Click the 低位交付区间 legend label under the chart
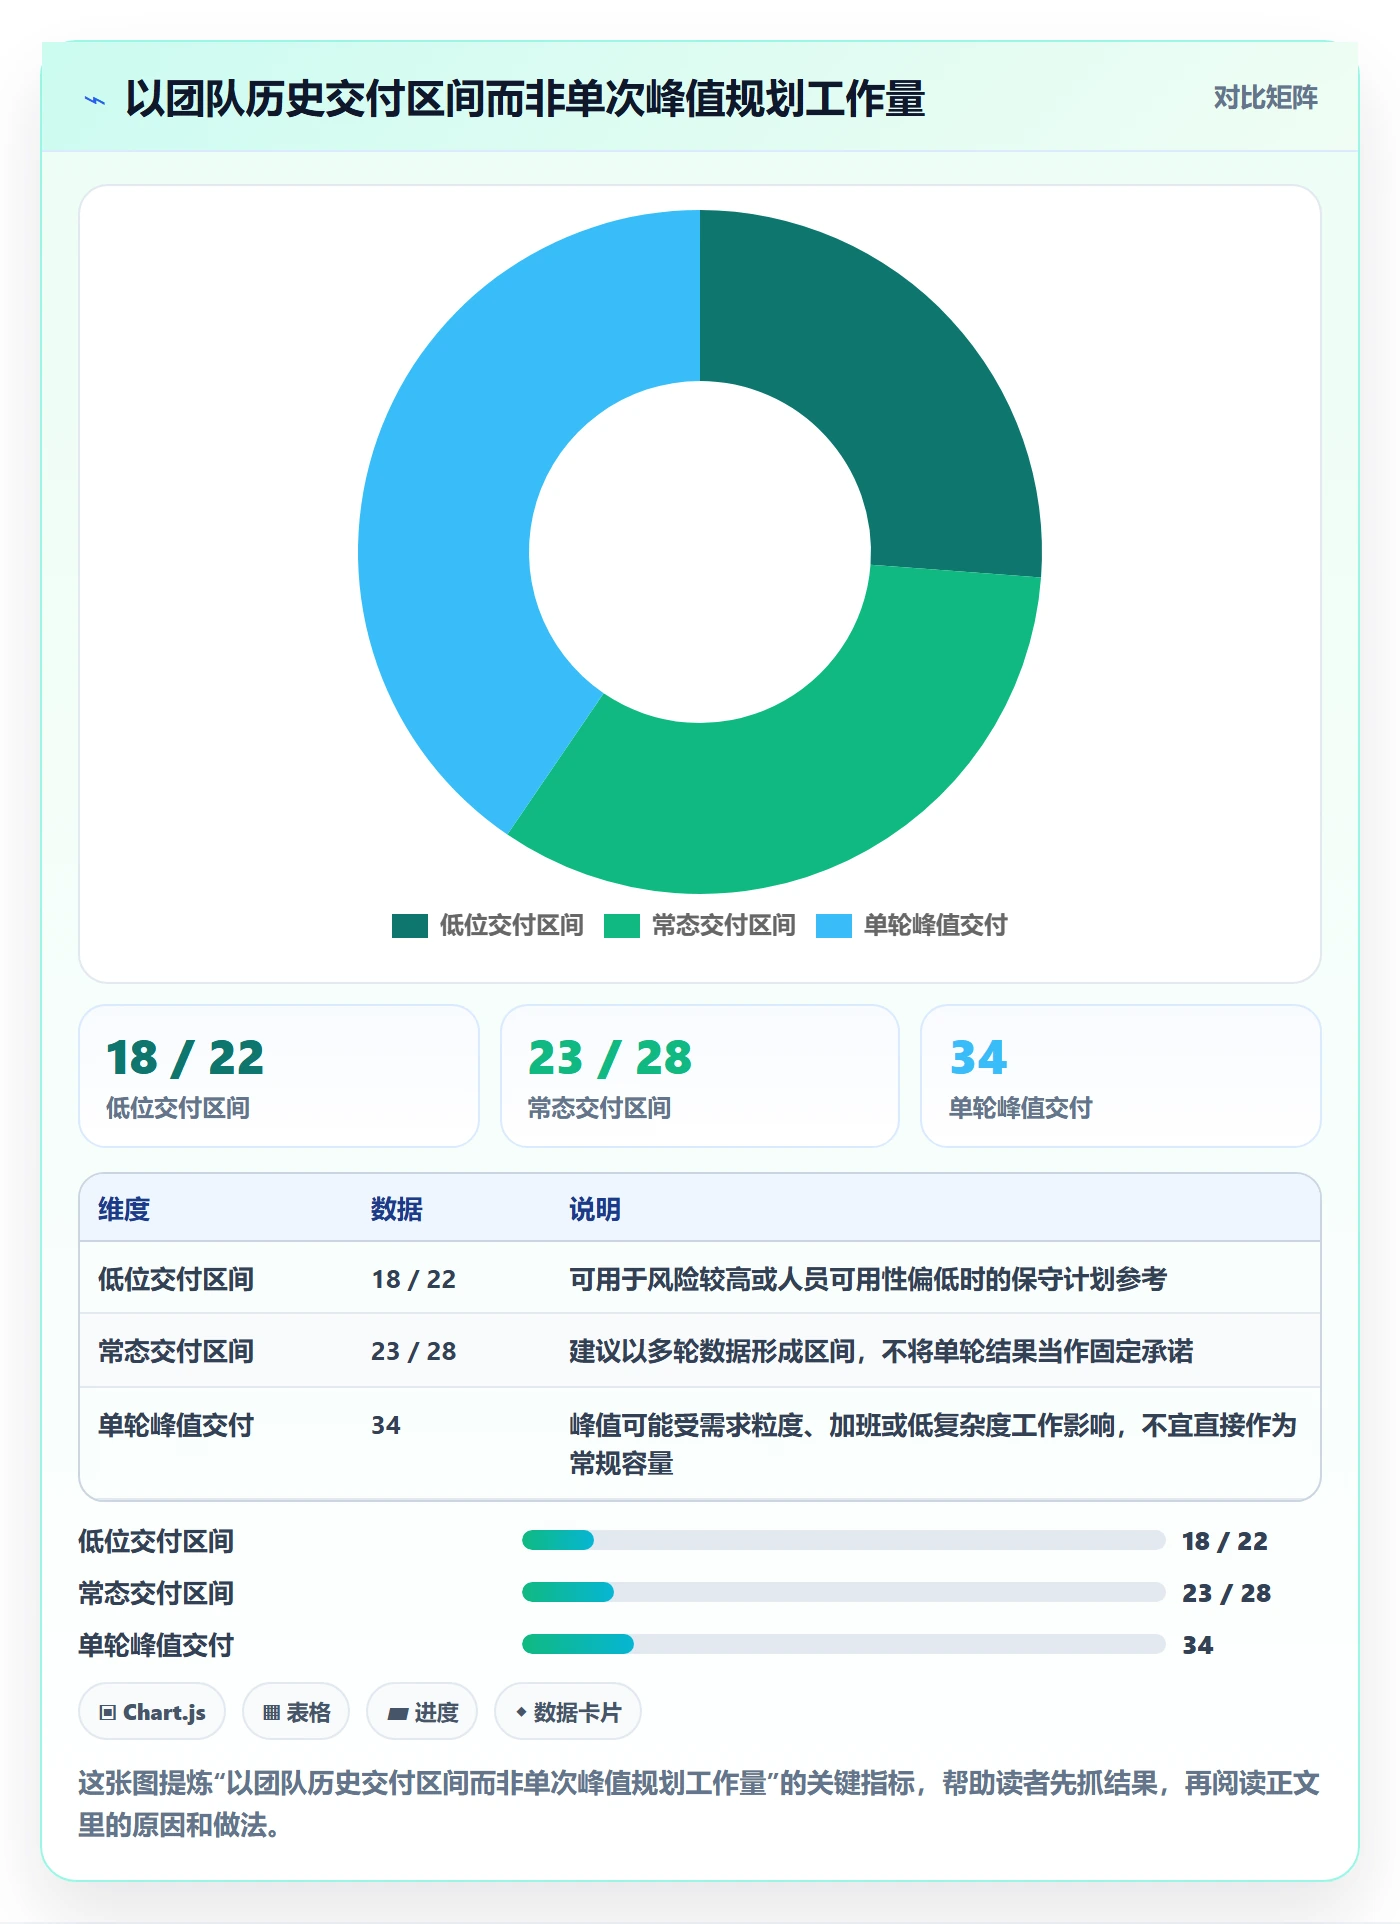This screenshot has width=1400, height=1924. click(511, 926)
